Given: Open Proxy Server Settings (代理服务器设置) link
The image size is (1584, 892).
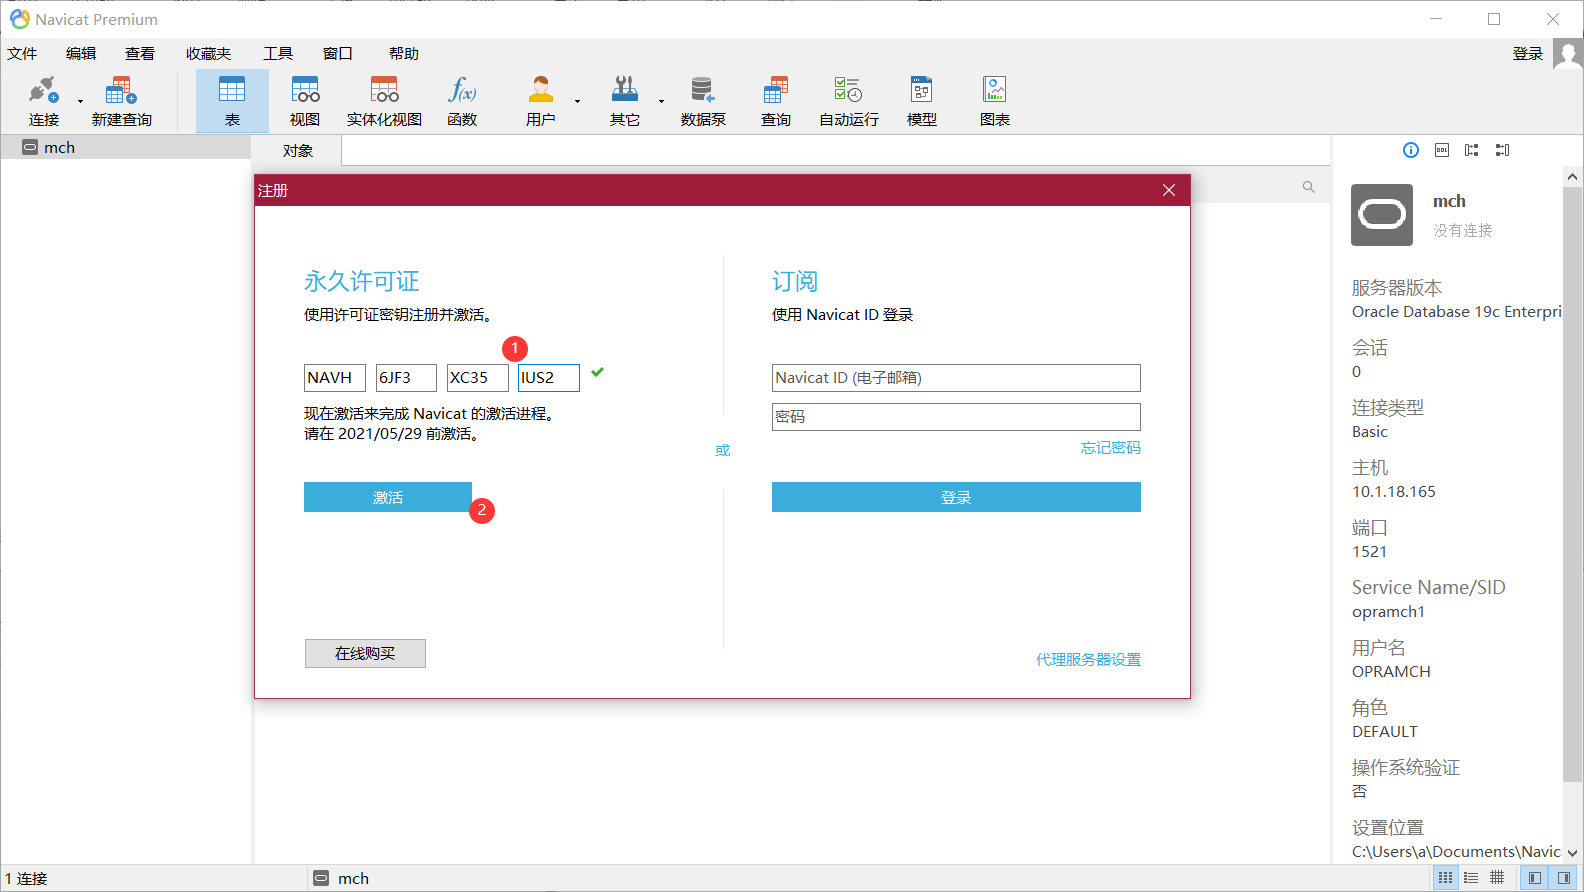Looking at the screenshot, I should (x=1088, y=660).
